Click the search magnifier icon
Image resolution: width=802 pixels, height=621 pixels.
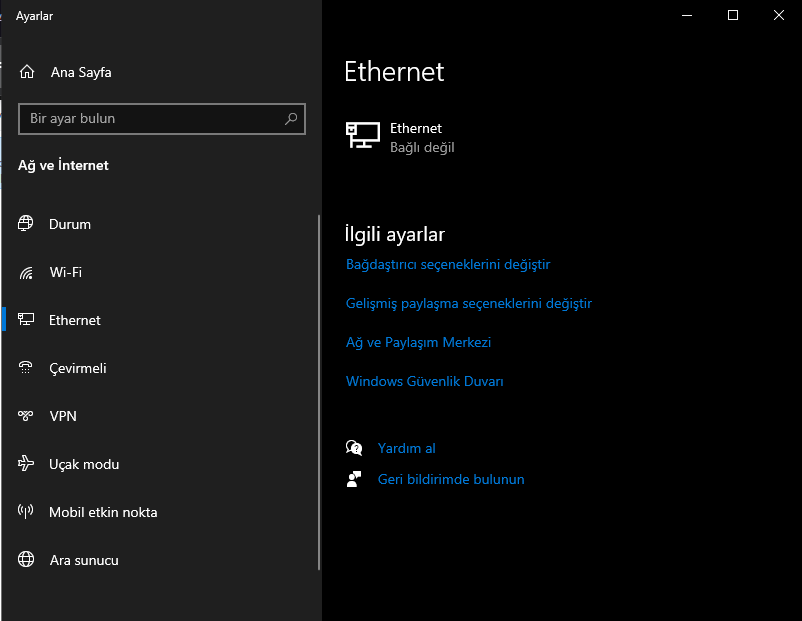(x=291, y=118)
